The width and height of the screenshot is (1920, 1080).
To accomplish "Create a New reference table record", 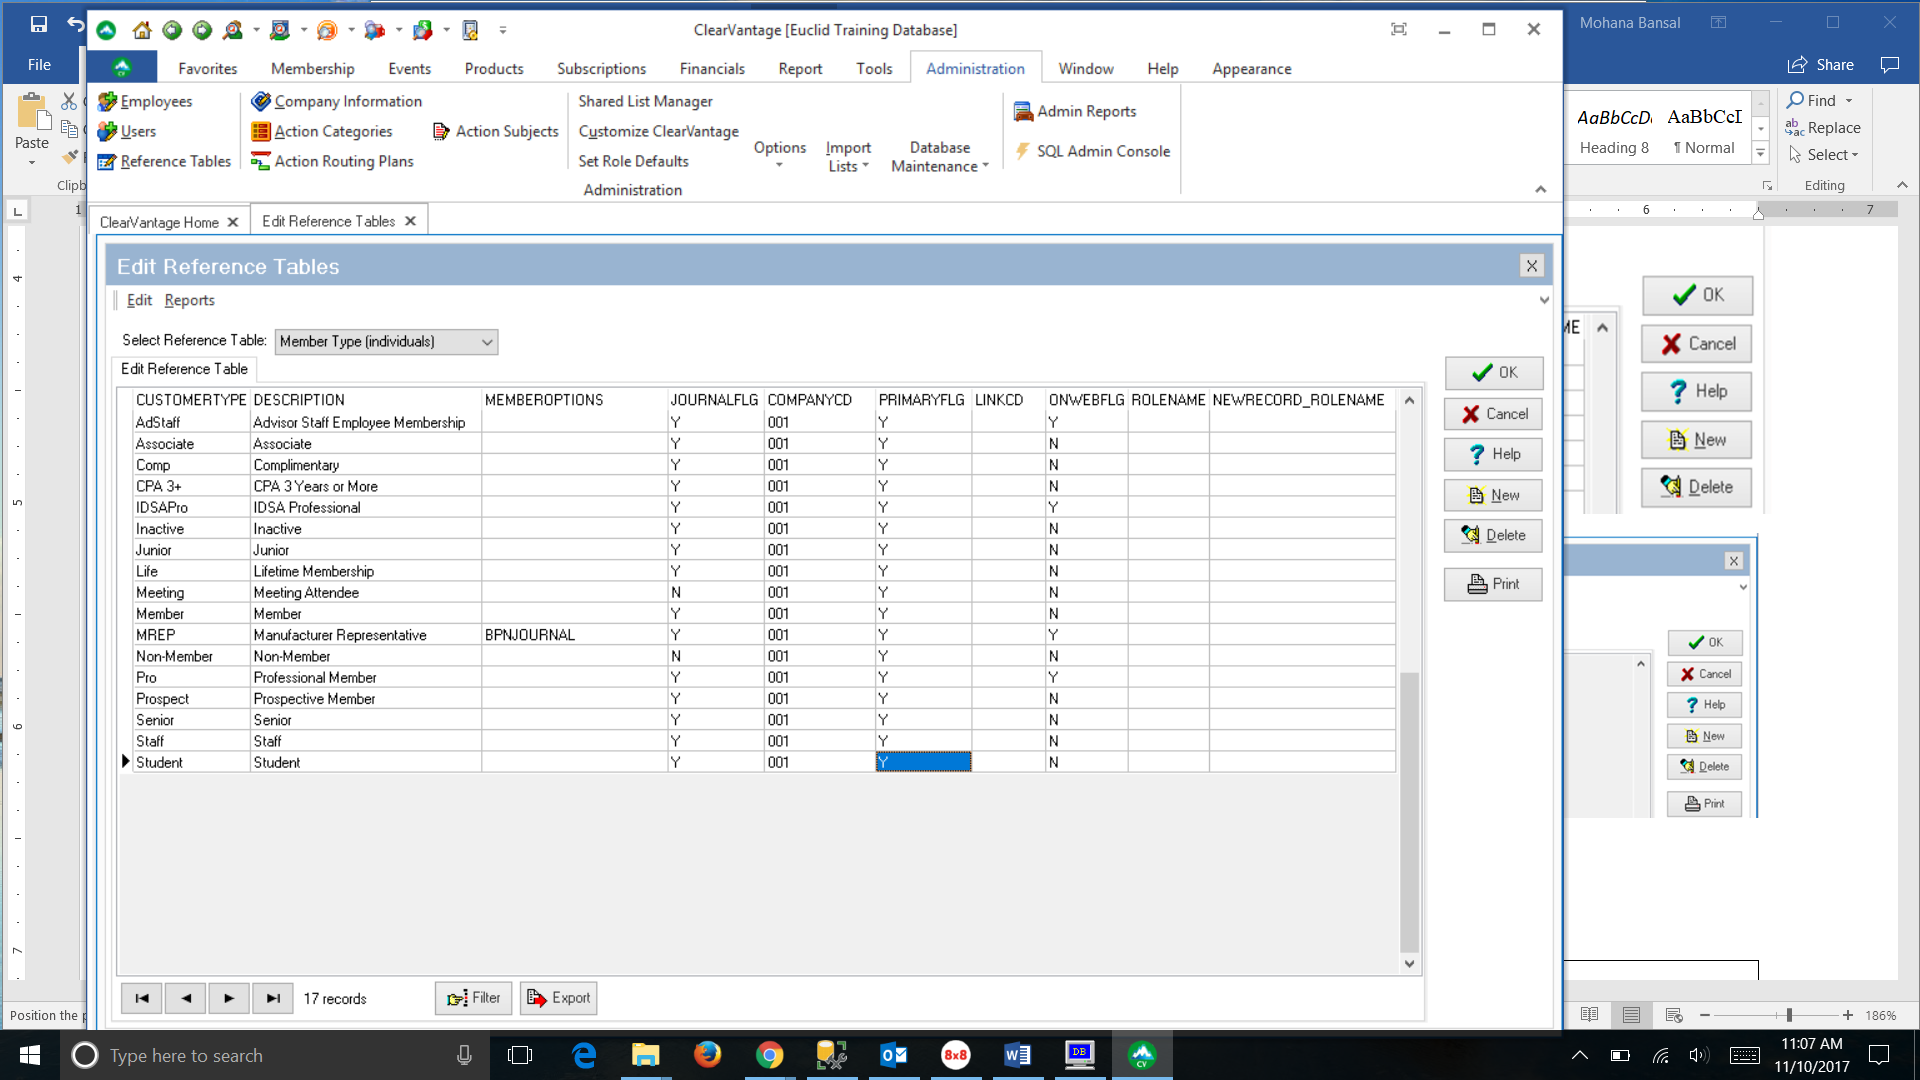I will point(1493,495).
